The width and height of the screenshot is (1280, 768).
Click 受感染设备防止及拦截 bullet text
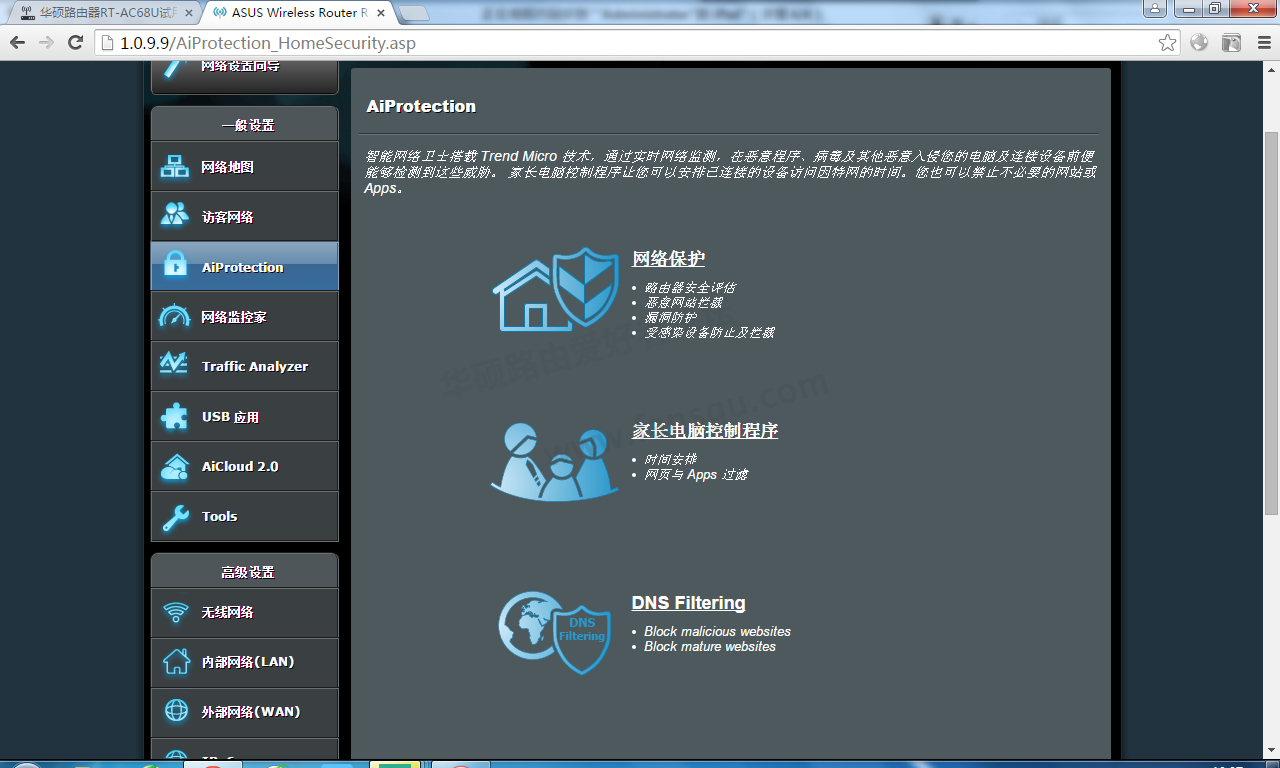(709, 333)
